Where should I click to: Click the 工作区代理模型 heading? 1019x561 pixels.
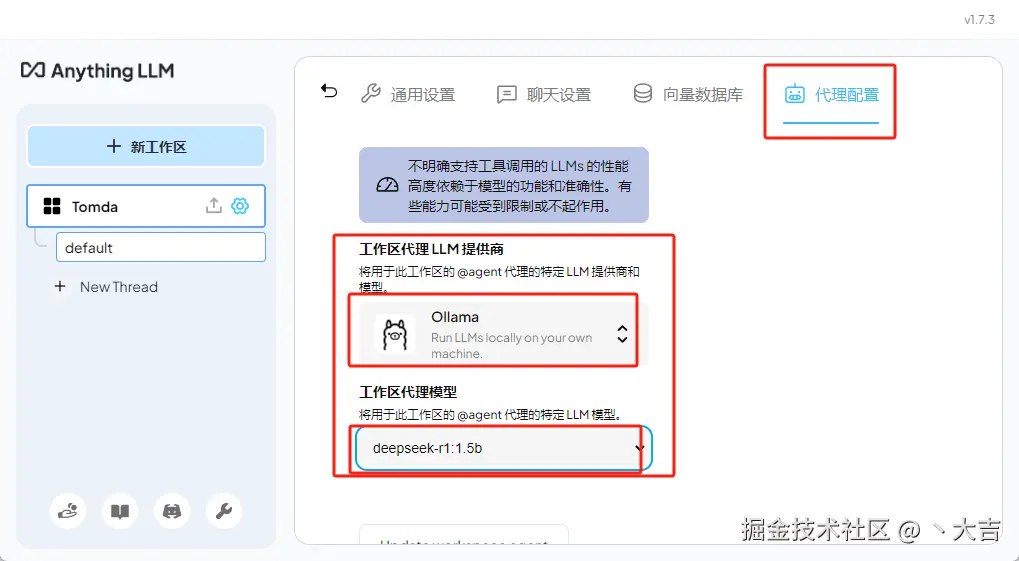tap(408, 392)
